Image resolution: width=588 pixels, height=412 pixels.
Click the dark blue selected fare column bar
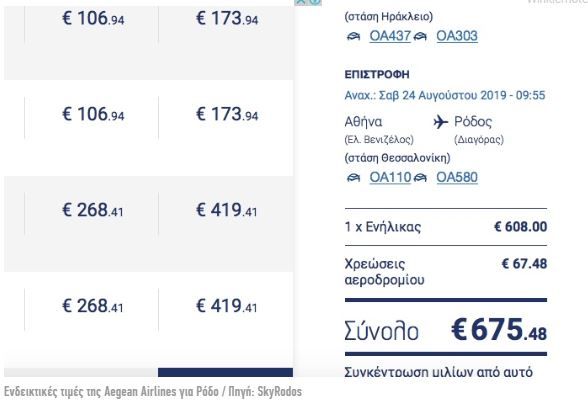click(x=225, y=372)
